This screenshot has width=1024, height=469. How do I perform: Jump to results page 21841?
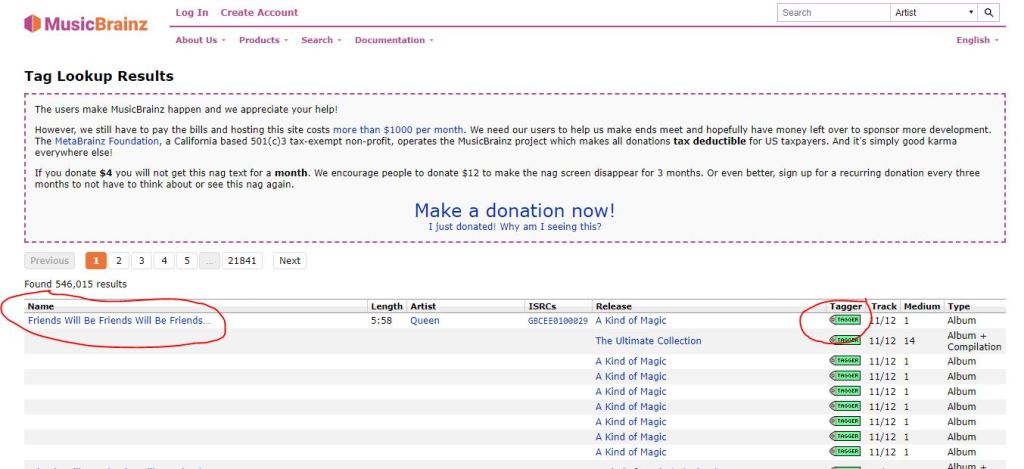tap(242, 261)
